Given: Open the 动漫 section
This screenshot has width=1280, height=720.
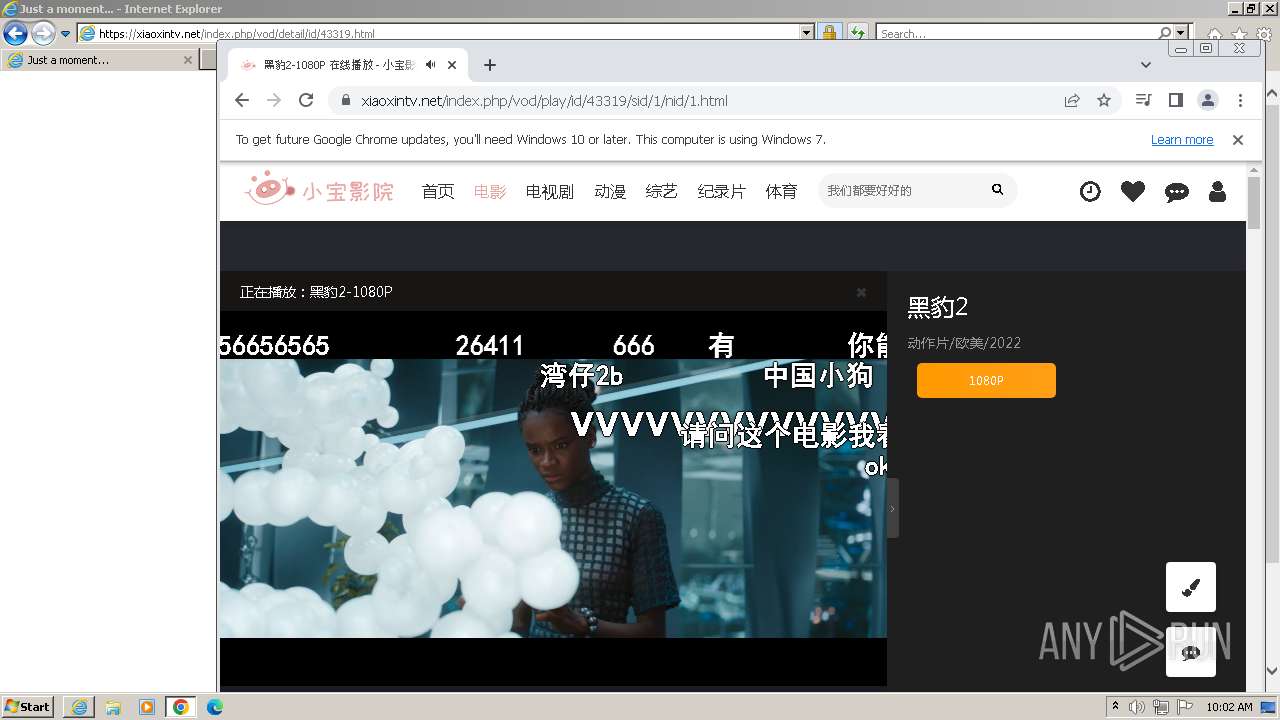Looking at the screenshot, I should 610,191.
